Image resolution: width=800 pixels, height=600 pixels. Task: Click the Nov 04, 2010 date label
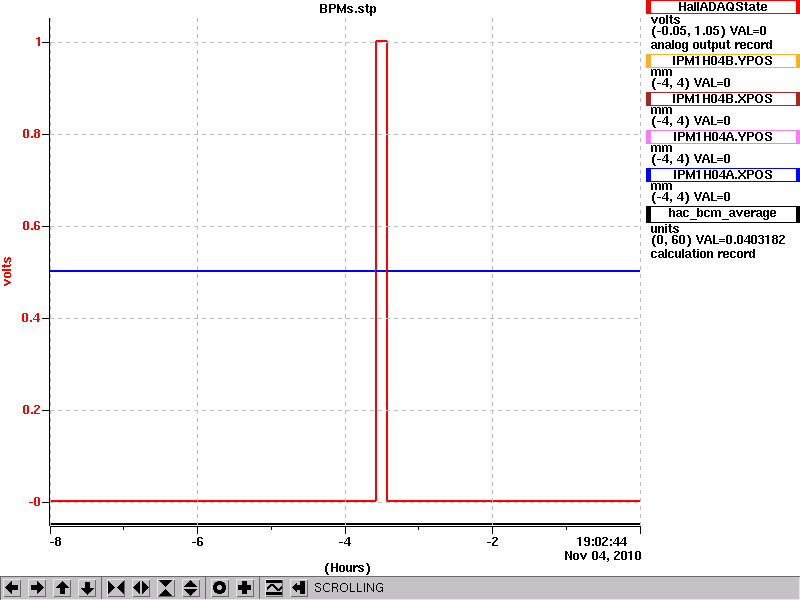[603, 556]
